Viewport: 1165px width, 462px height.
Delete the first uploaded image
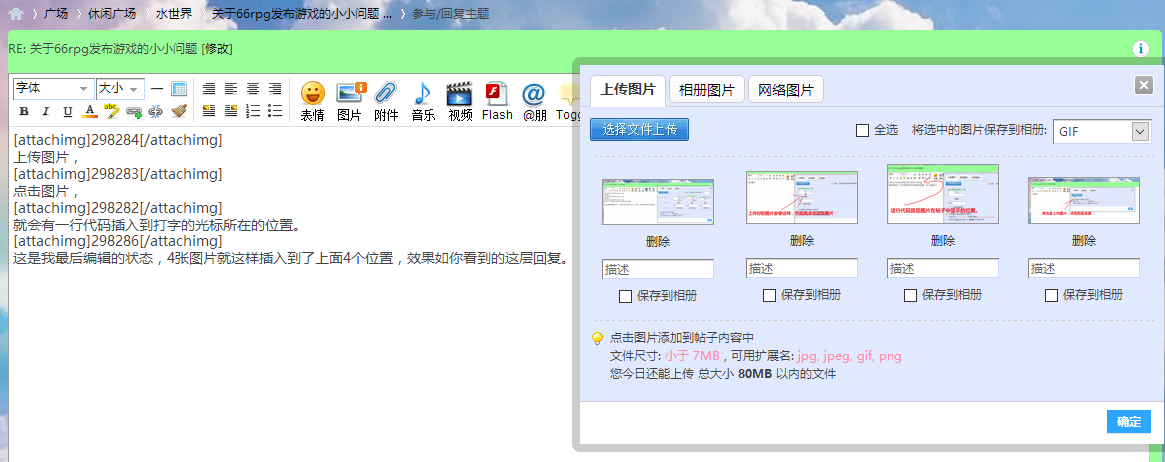658,241
